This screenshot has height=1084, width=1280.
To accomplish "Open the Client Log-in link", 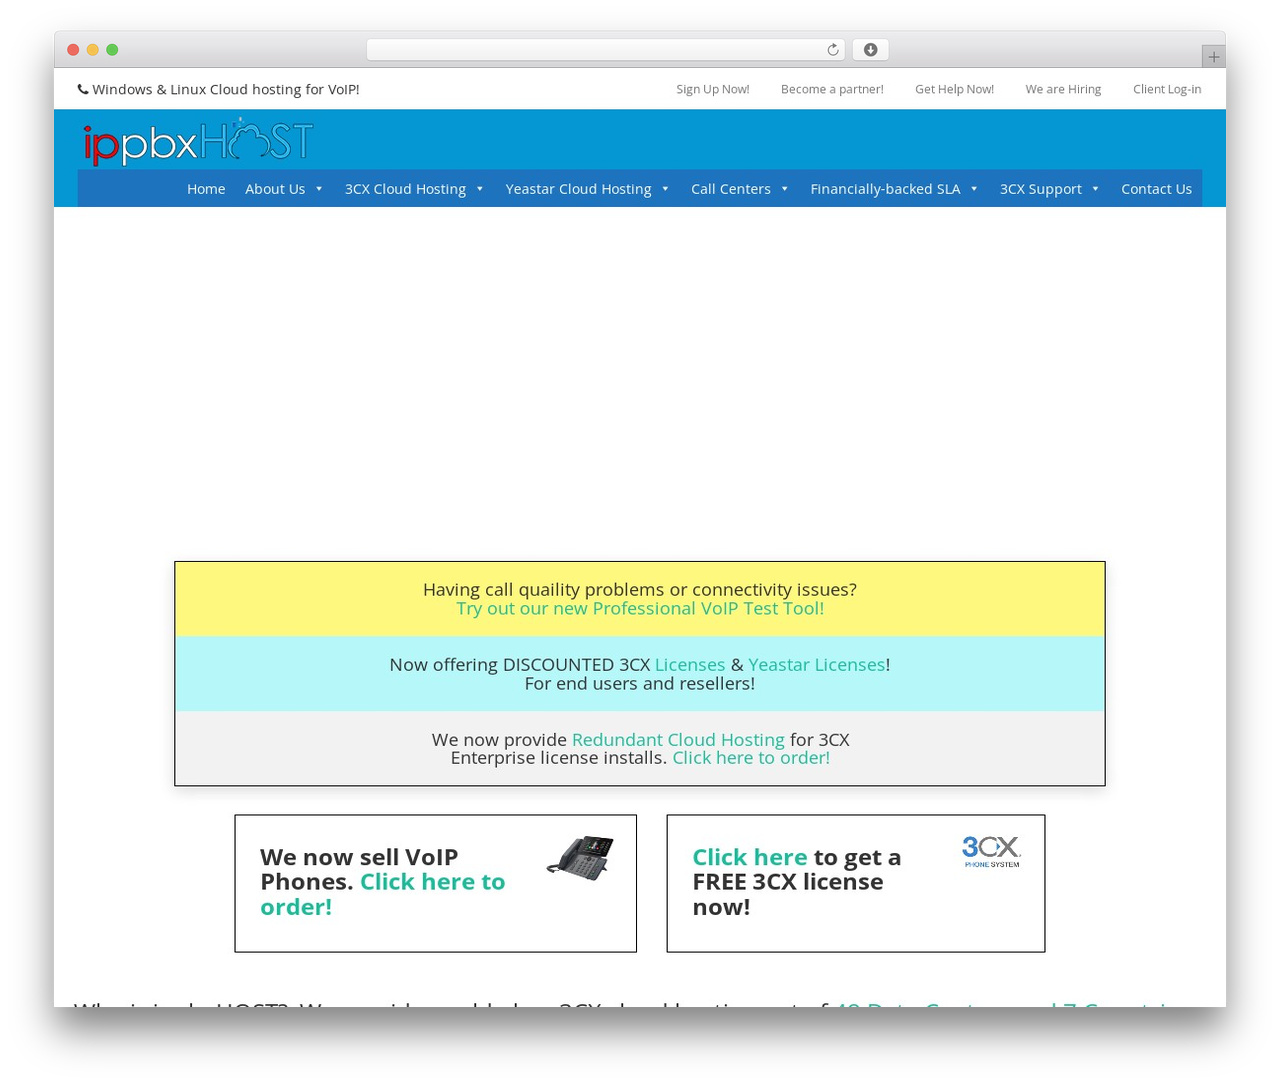I will coord(1167,89).
